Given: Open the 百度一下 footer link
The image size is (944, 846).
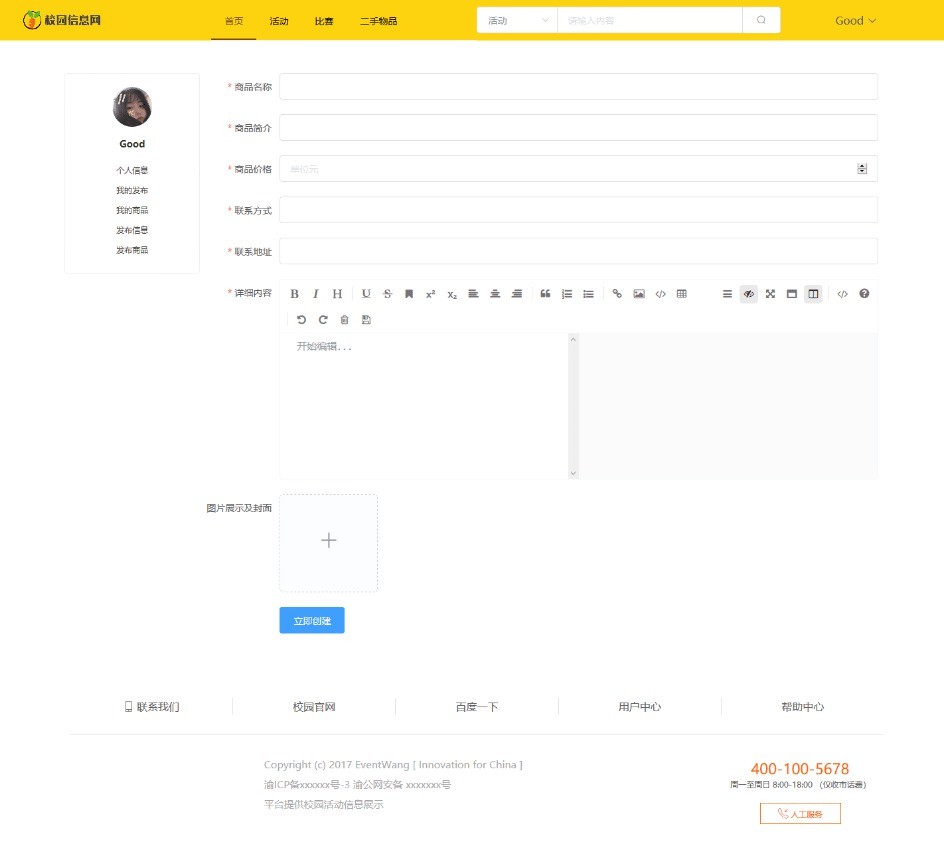Looking at the screenshot, I should coord(477,706).
